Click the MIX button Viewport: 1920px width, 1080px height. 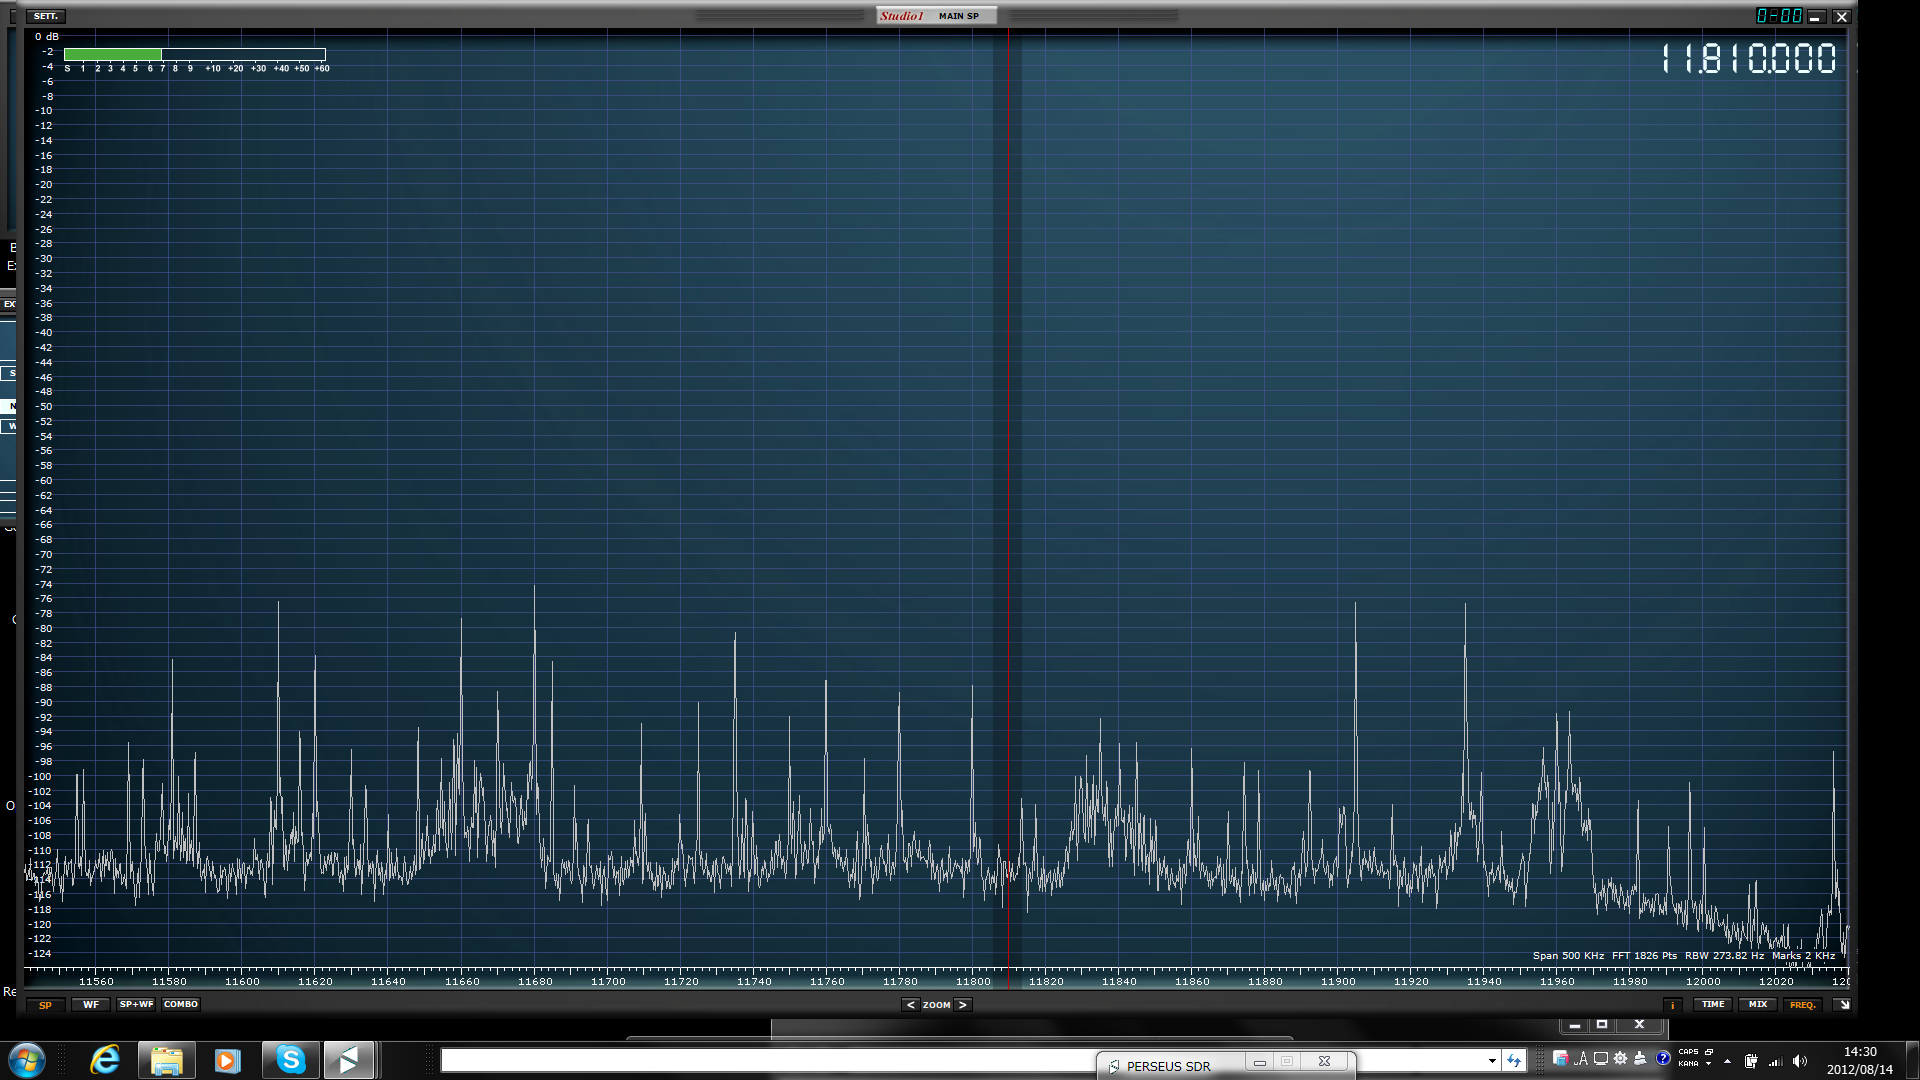(x=1758, y=1005)
